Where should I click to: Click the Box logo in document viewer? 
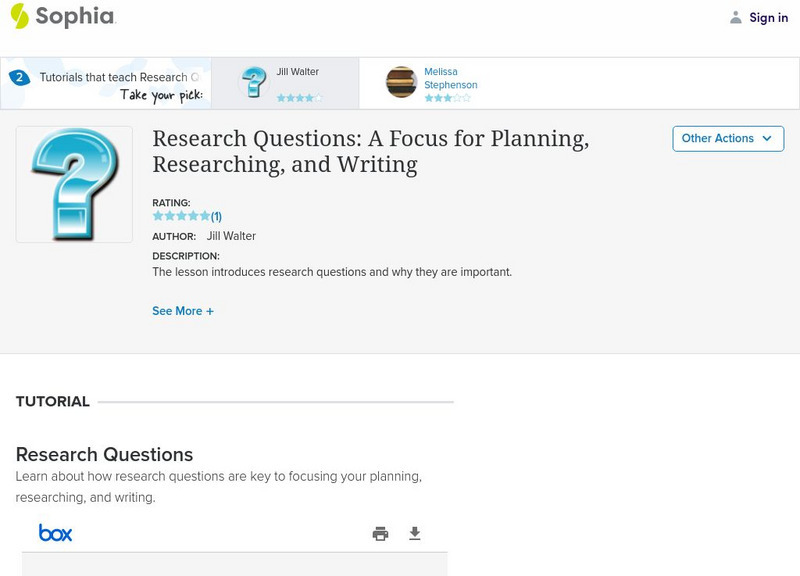(55, 533)
